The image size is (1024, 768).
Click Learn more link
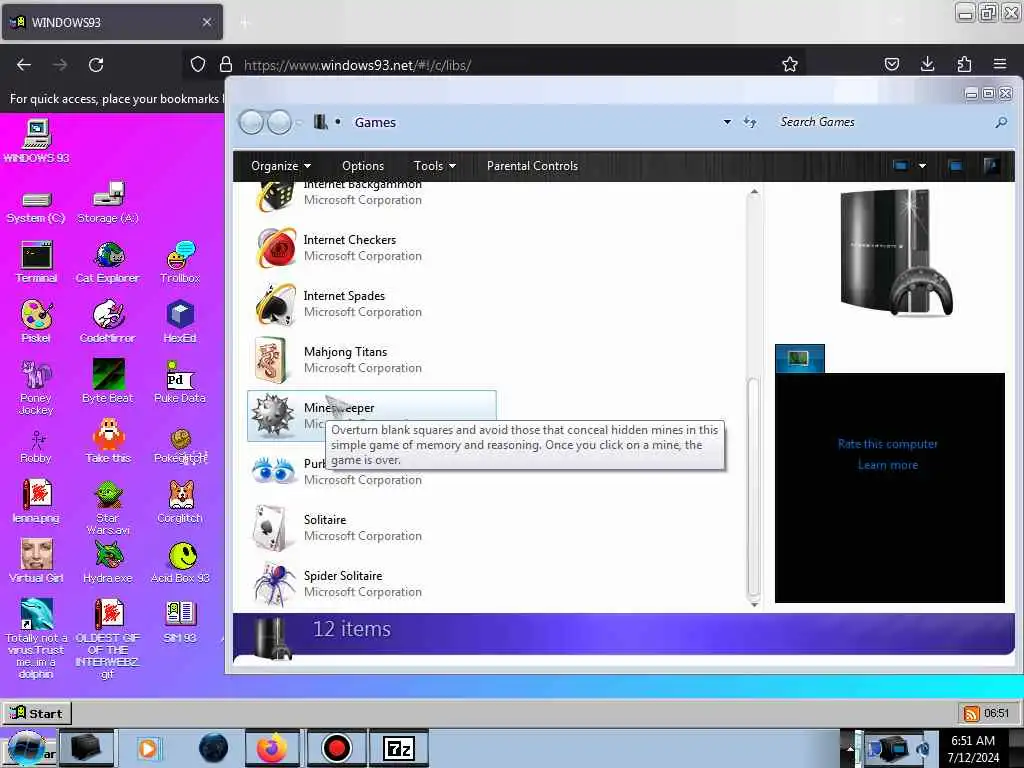[888, 465]
